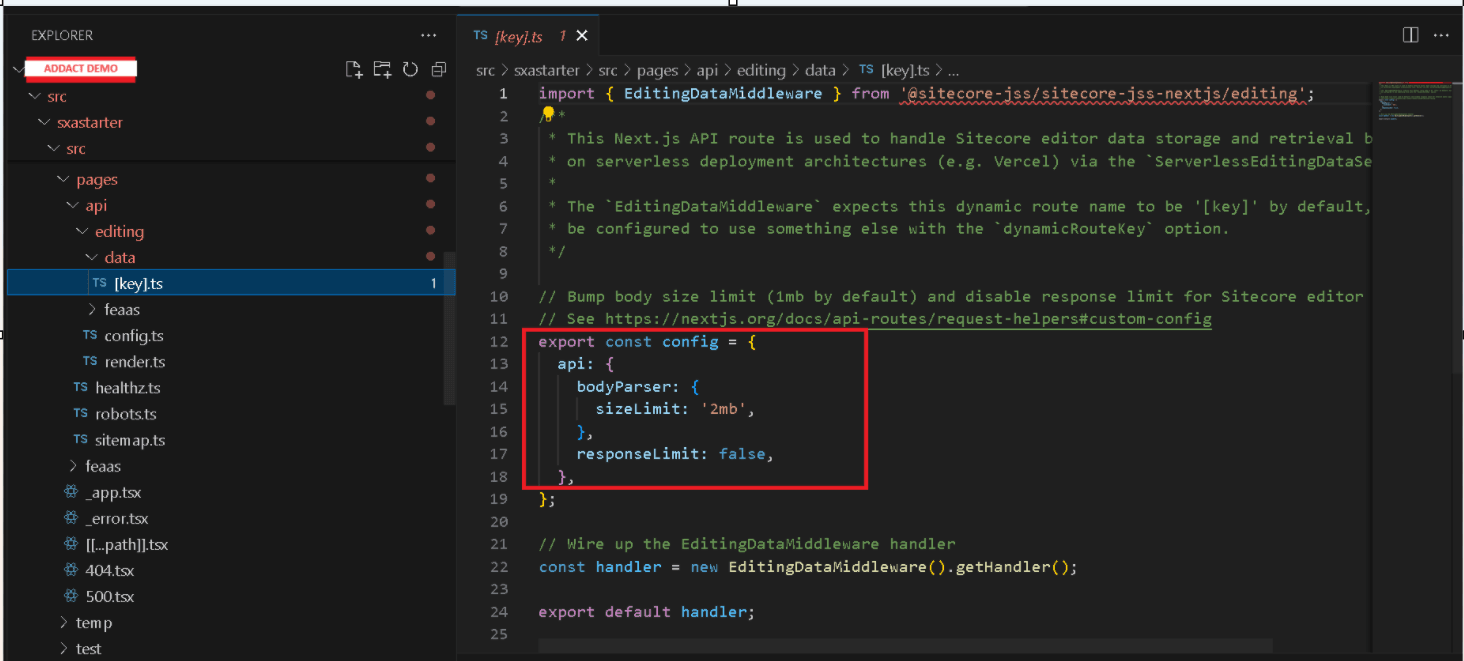The width and height of the screenshot is (1464, 661).
Task: Click the second src folder under sxastarter
Action: click(76, 149)
